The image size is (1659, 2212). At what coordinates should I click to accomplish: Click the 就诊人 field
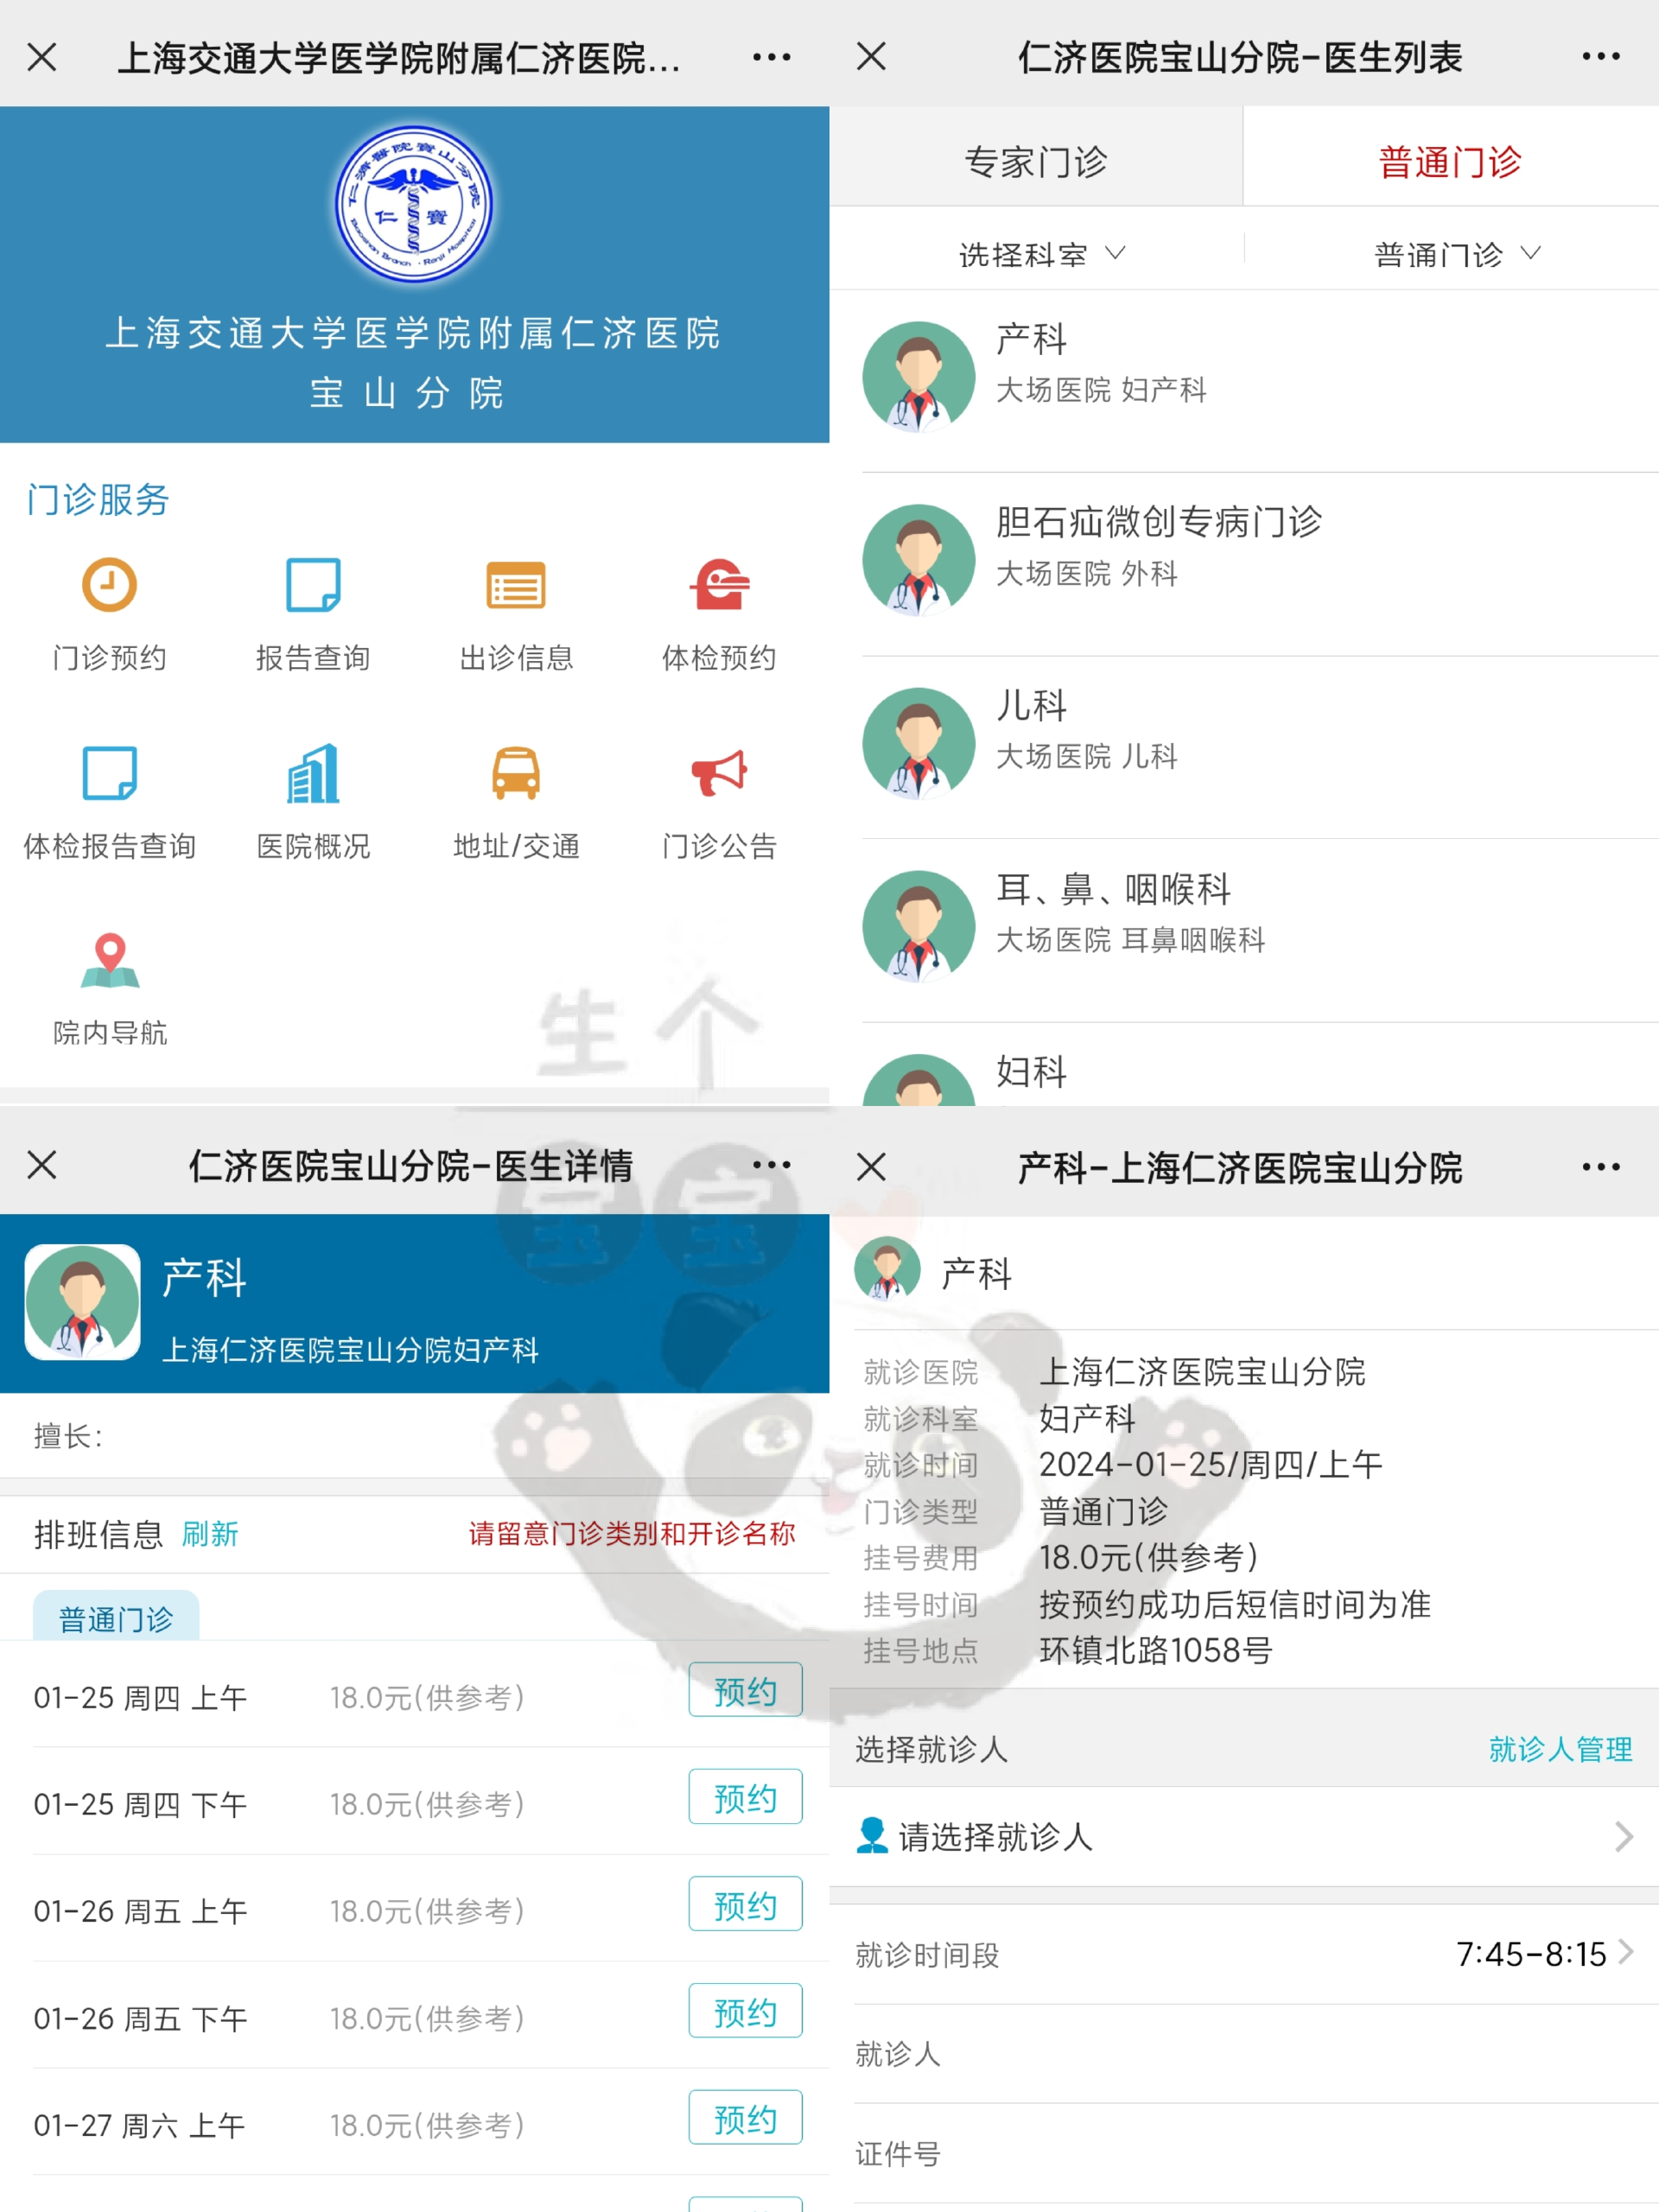pos(1244,2054)
